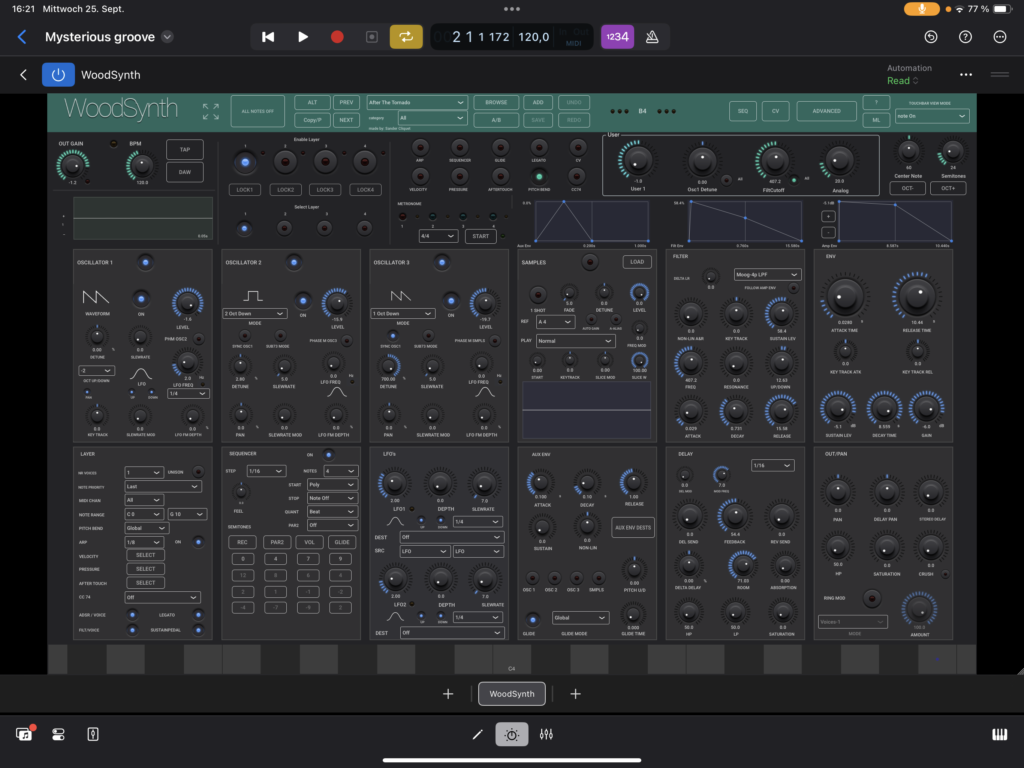Go back using the blue arrow at top-left
Screen dimensions: 1024x768
22,37
